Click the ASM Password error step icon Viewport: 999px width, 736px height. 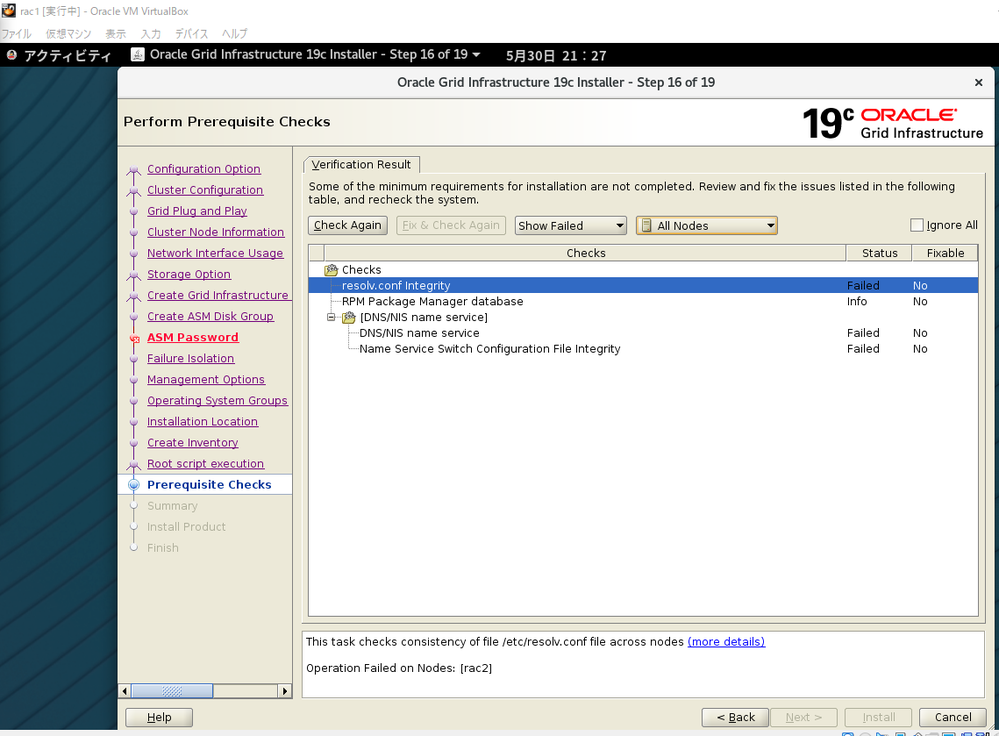pyautogui.click(x=134, y=338)
